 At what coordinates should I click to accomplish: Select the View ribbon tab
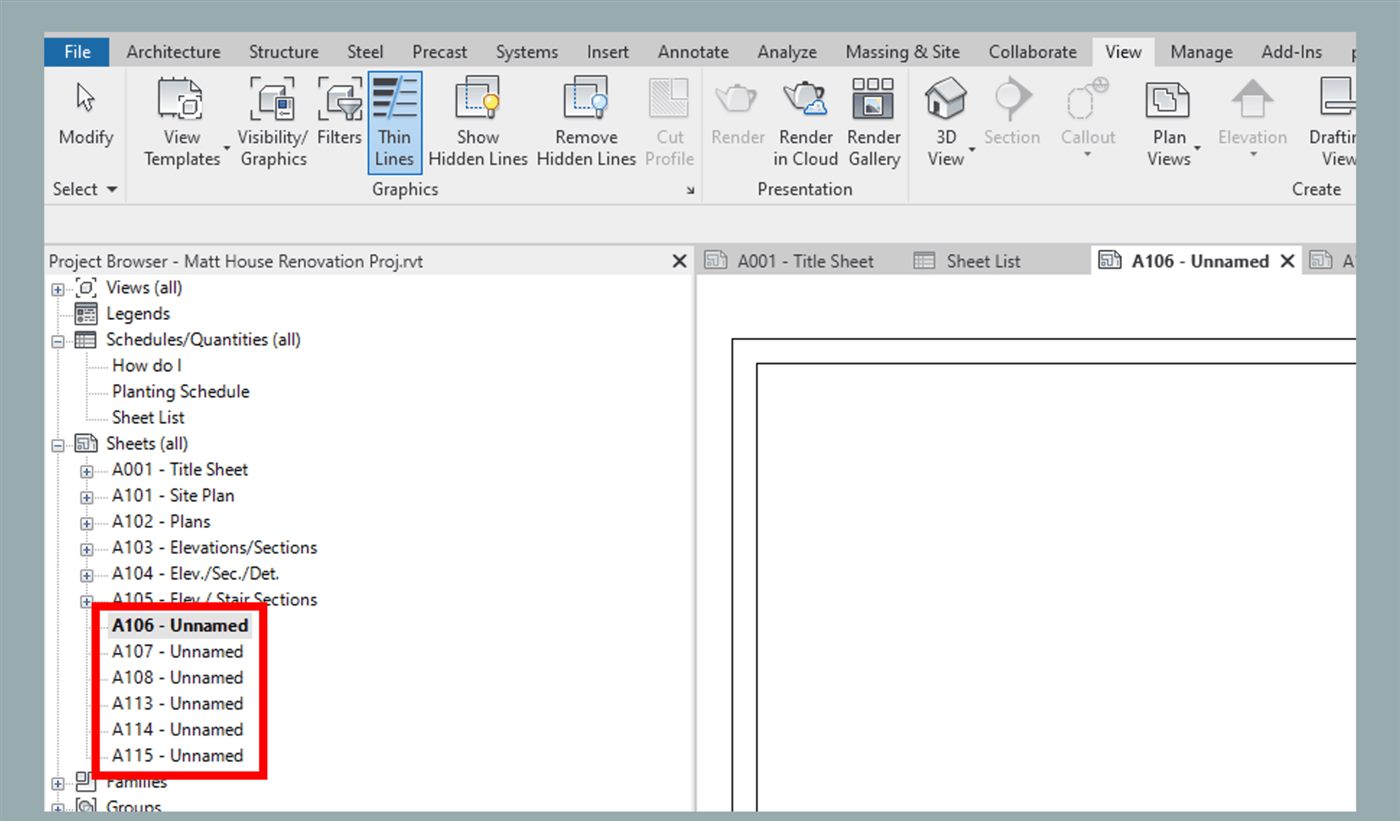click(1123, 52)
